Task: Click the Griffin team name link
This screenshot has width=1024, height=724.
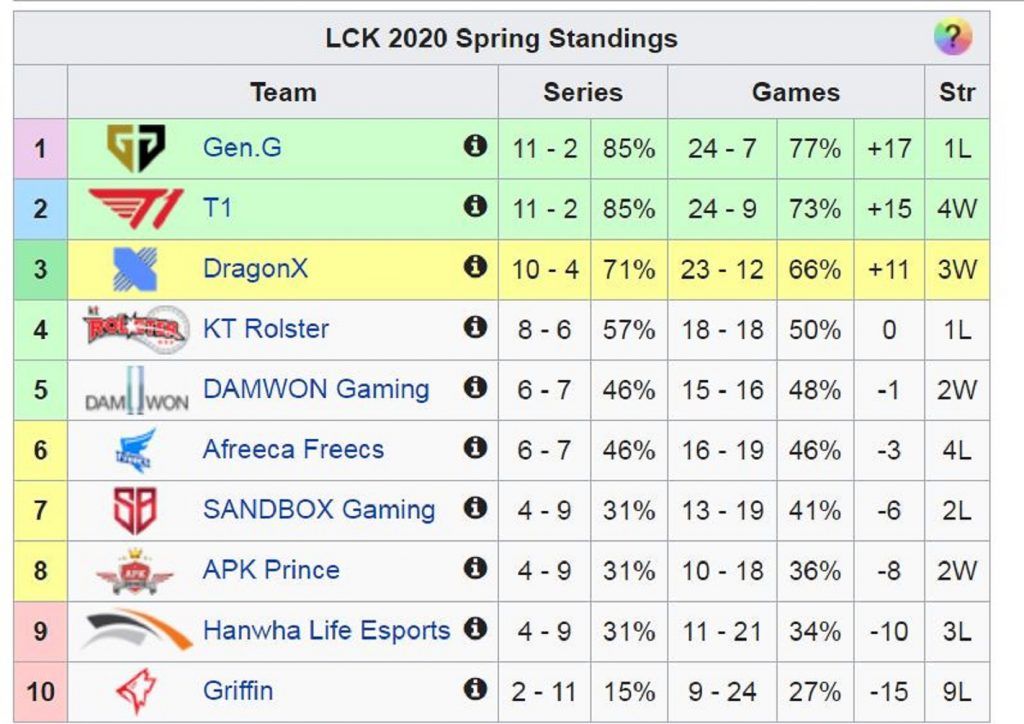Action: (237, 691)
